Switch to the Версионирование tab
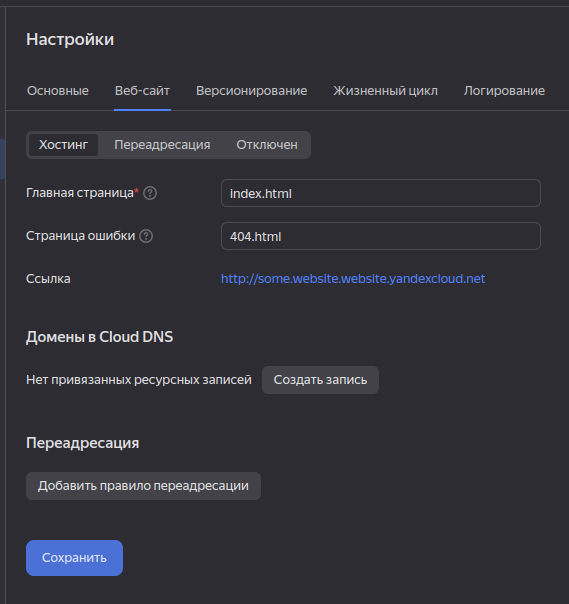This screenshot has height=604, width=569. [252, 91]
